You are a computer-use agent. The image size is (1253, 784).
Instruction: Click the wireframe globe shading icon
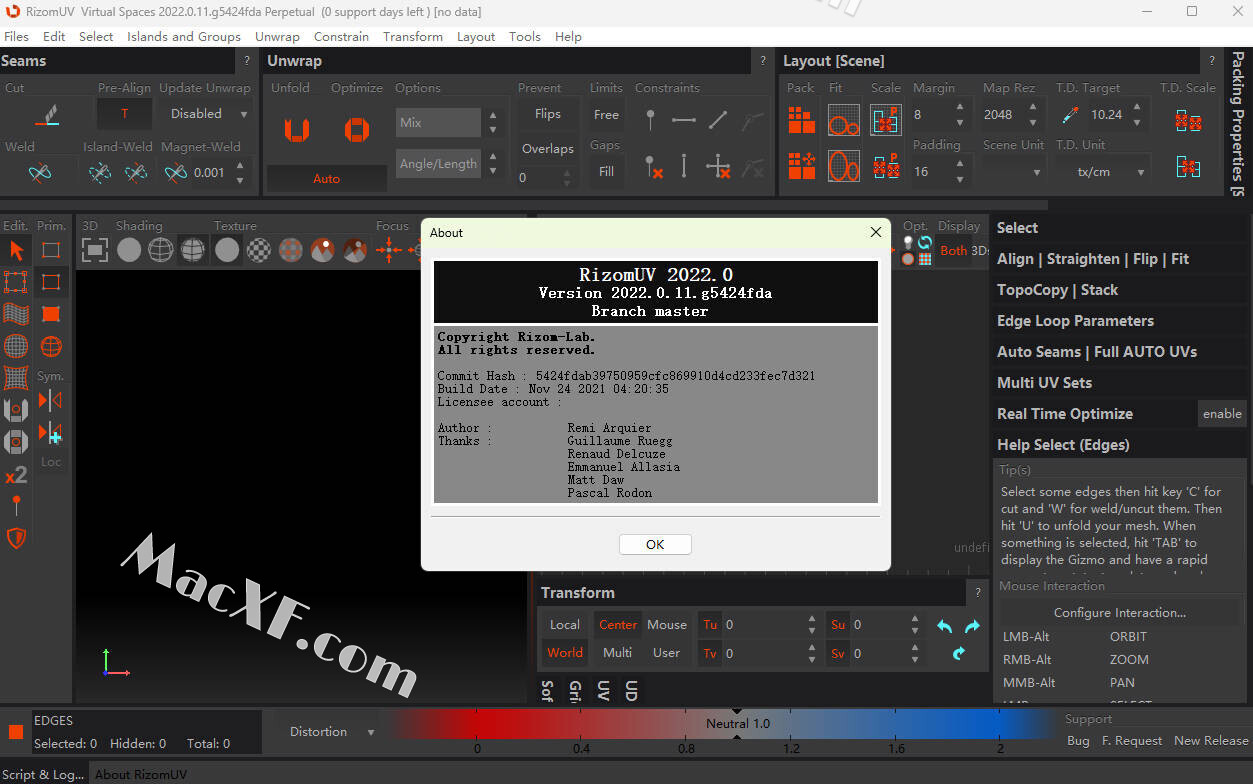click(161, 250)
